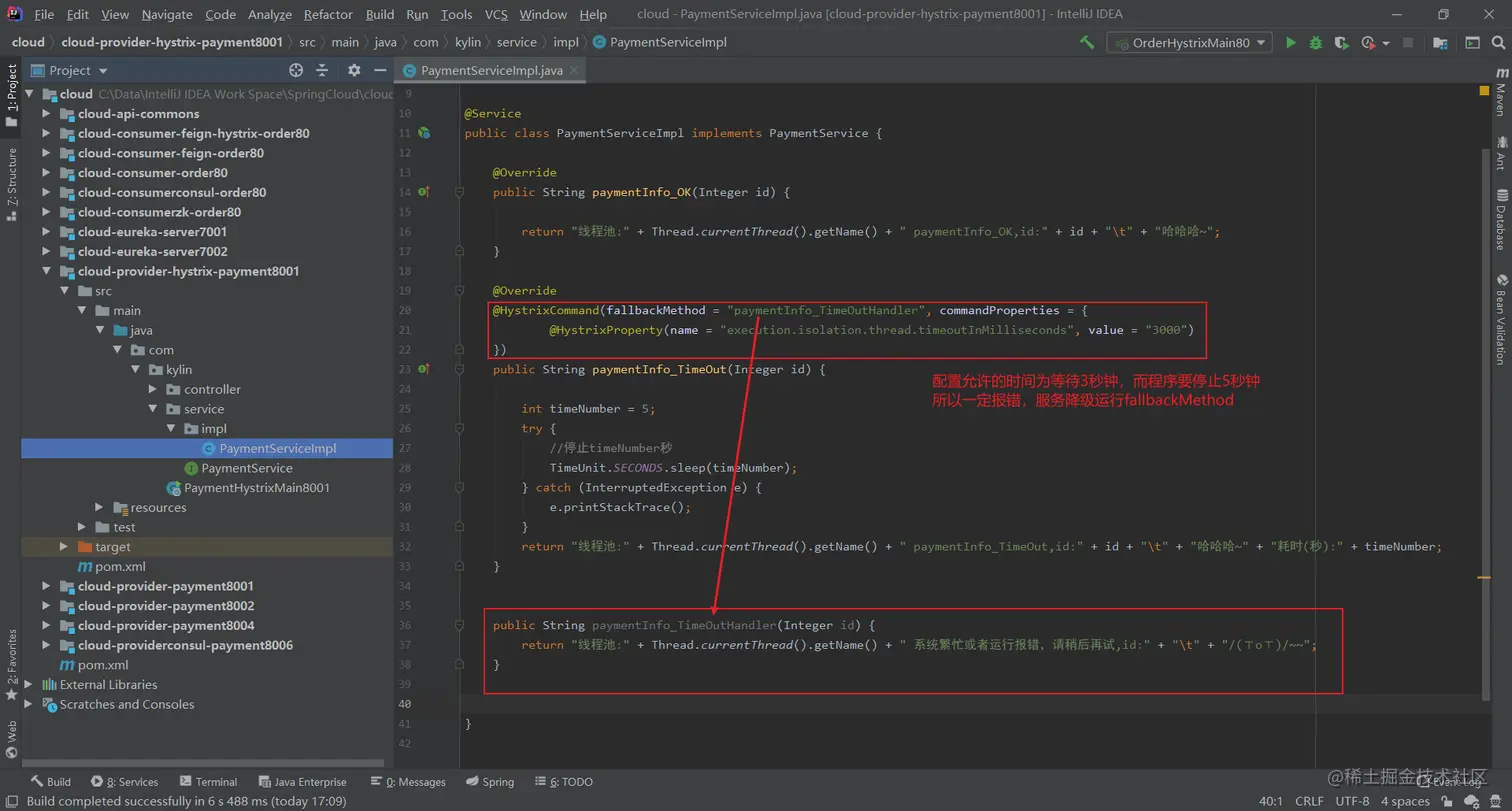Open the 0: Messages tool window
The height and width of the screenshot is (811, 1512).
coord(408,782)
